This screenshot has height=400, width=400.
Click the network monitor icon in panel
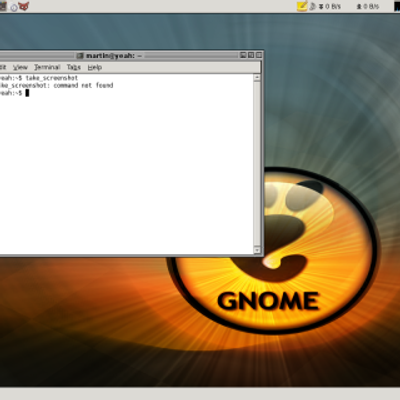tap(313, 6)
